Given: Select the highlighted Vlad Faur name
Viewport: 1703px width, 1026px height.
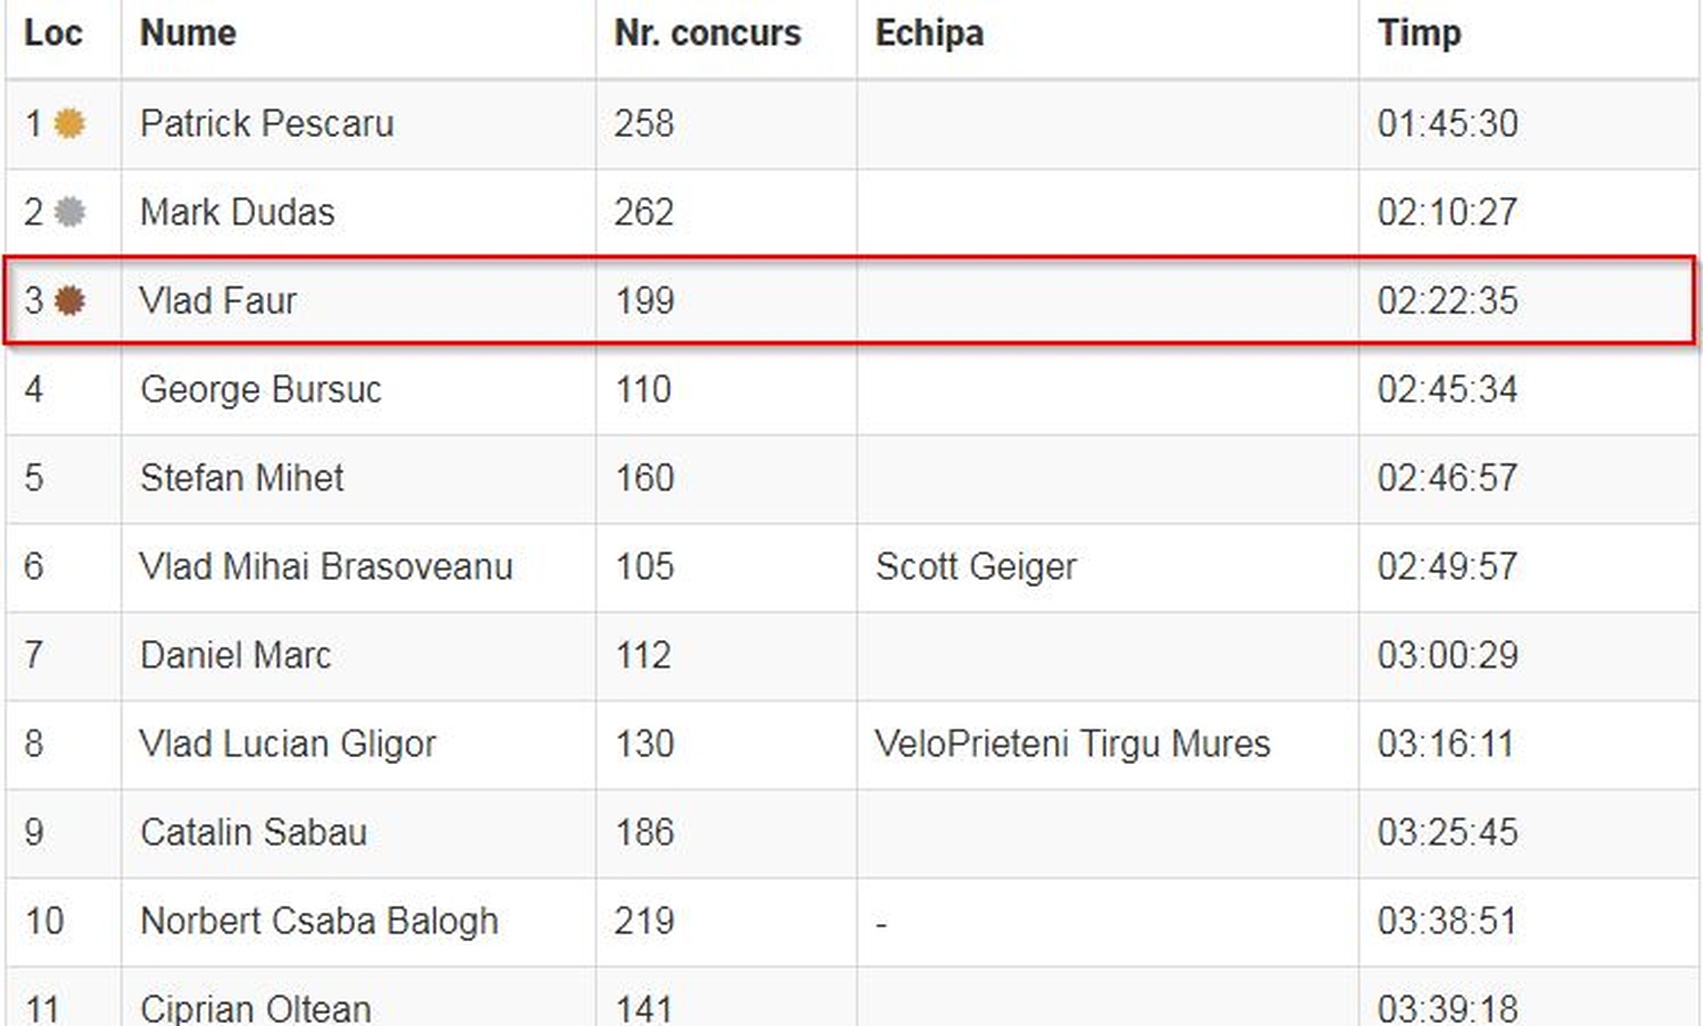Looking at the screenshot, I should pyautogui.click(x=218, y=300).
